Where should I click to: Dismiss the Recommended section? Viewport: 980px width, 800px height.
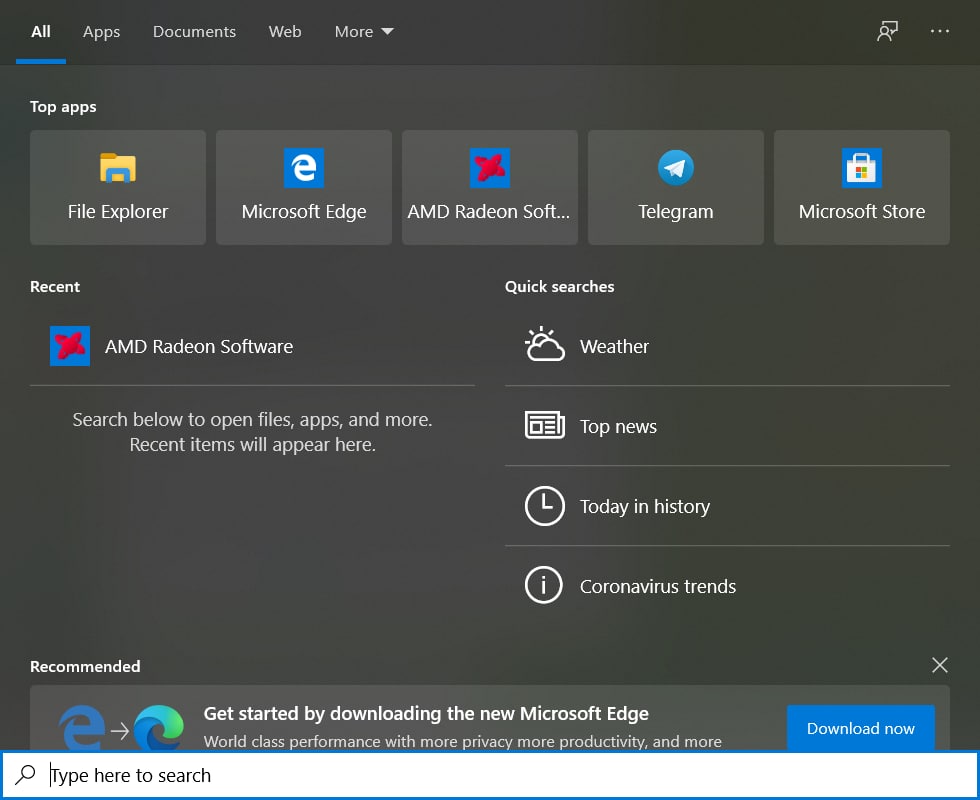pos(939,665)
